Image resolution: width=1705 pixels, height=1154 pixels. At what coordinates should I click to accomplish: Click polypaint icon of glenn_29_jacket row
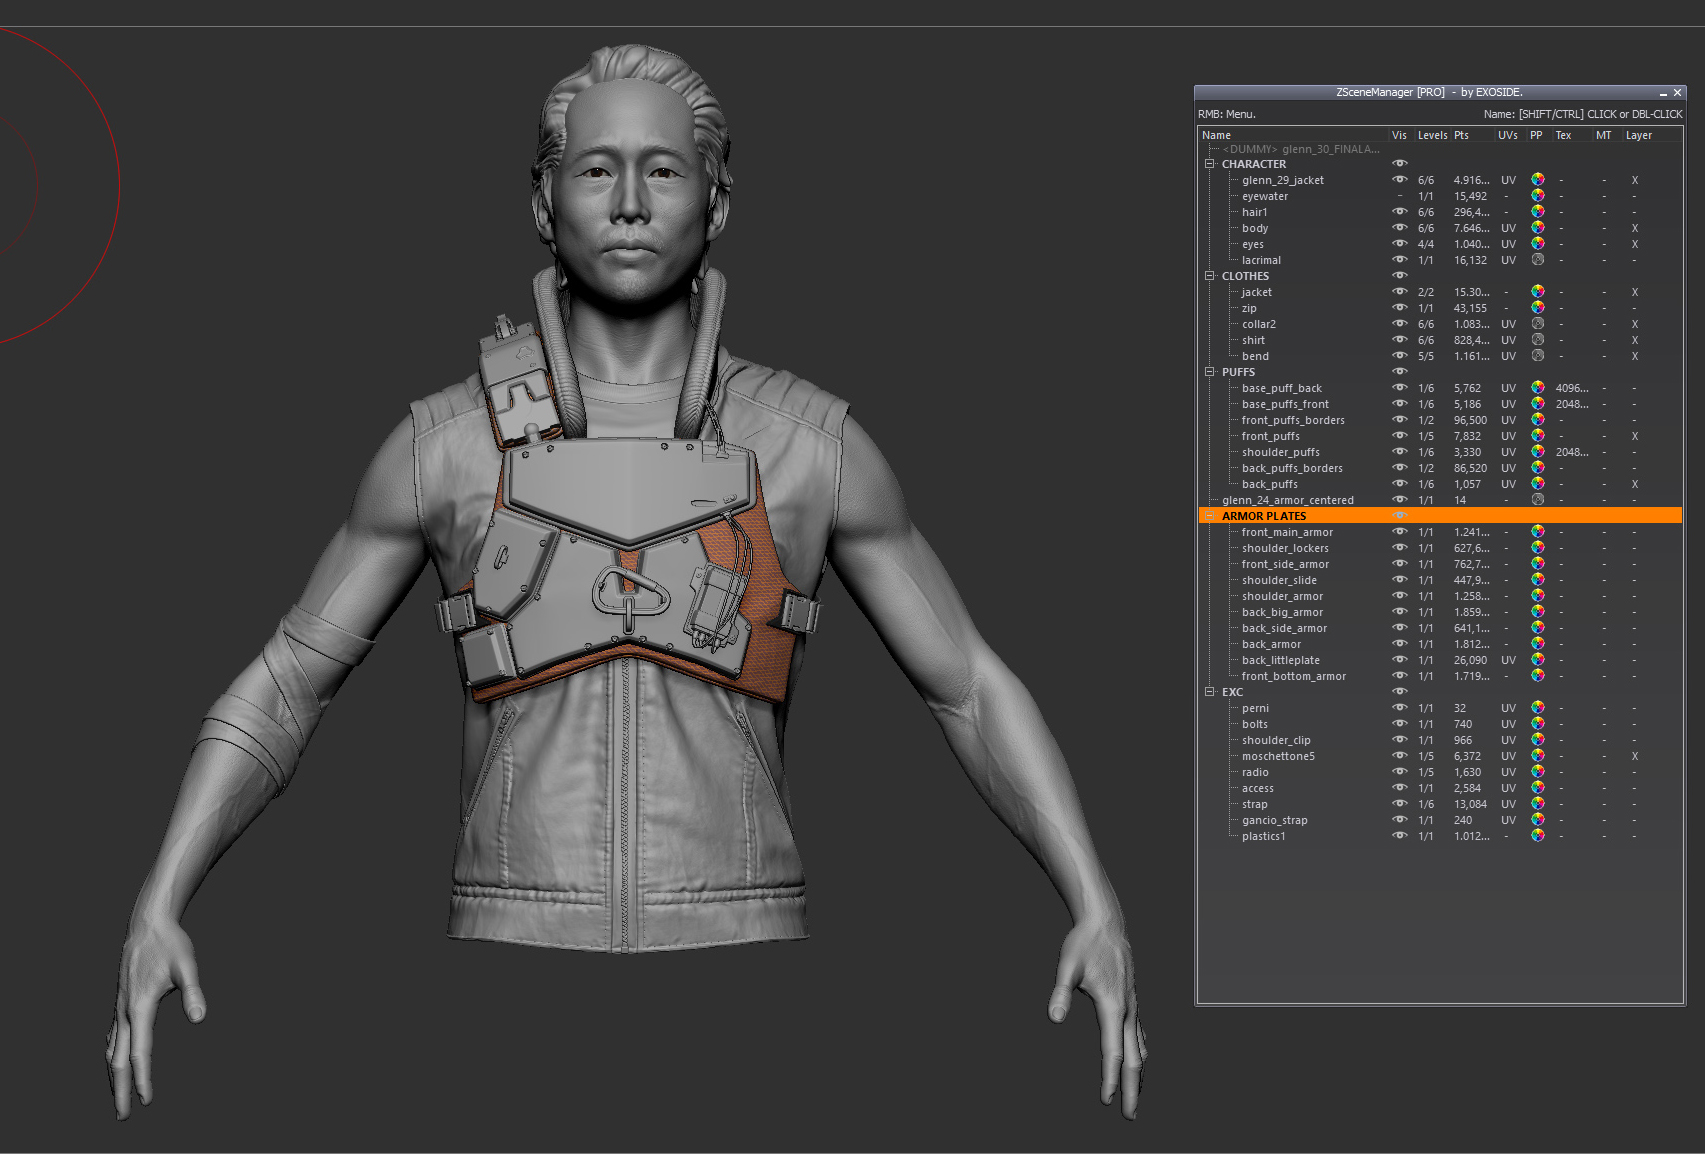(x=1538, y=180)
